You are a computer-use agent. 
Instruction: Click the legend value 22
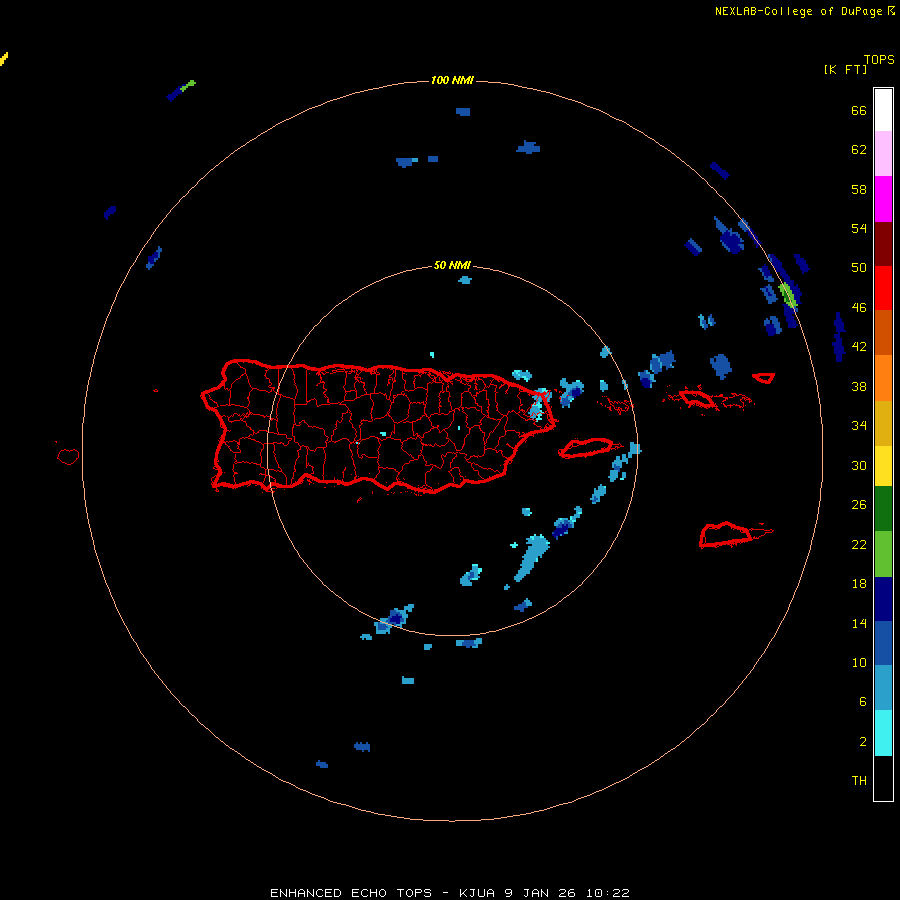[x=859, y=544]
